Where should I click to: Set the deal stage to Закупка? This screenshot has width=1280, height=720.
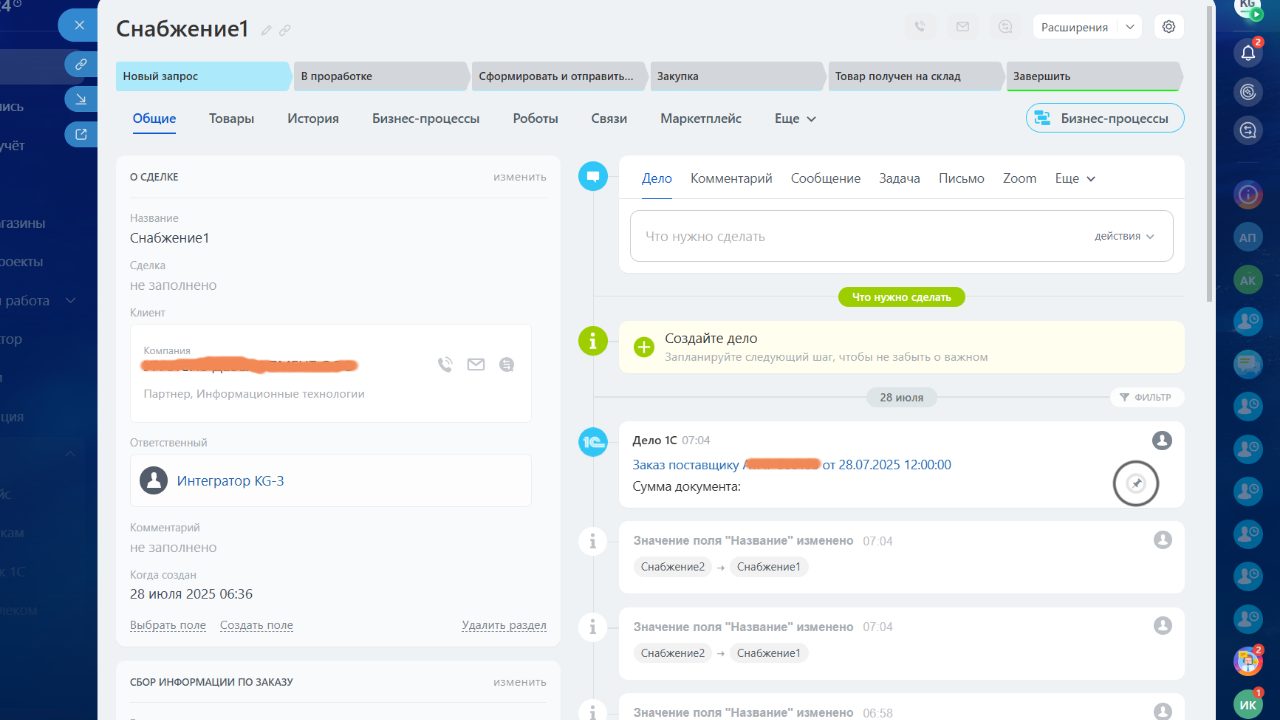pos(738,76)
